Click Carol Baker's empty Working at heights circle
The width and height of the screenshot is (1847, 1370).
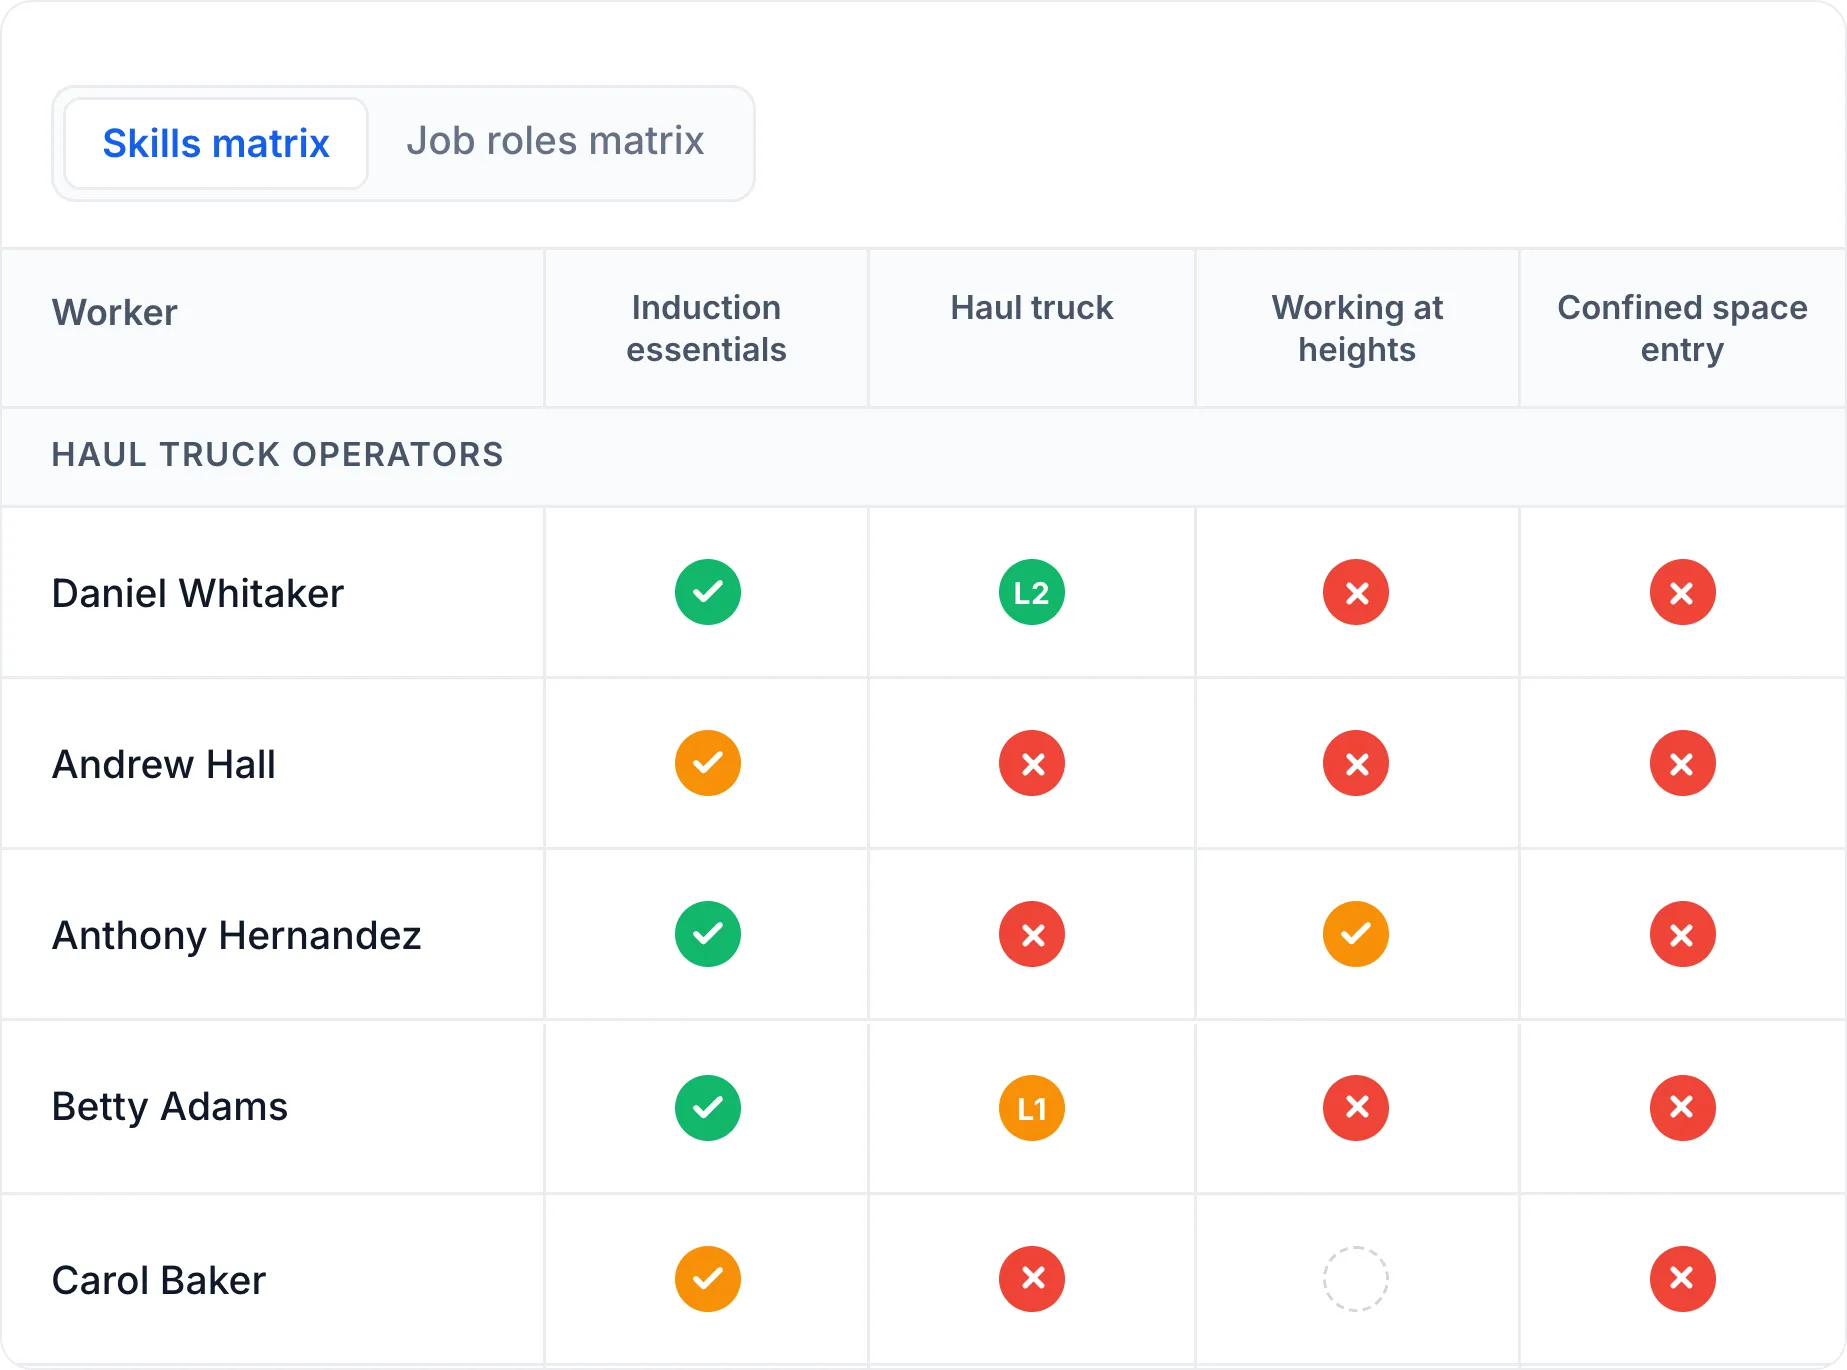tap(1356, 1279)
